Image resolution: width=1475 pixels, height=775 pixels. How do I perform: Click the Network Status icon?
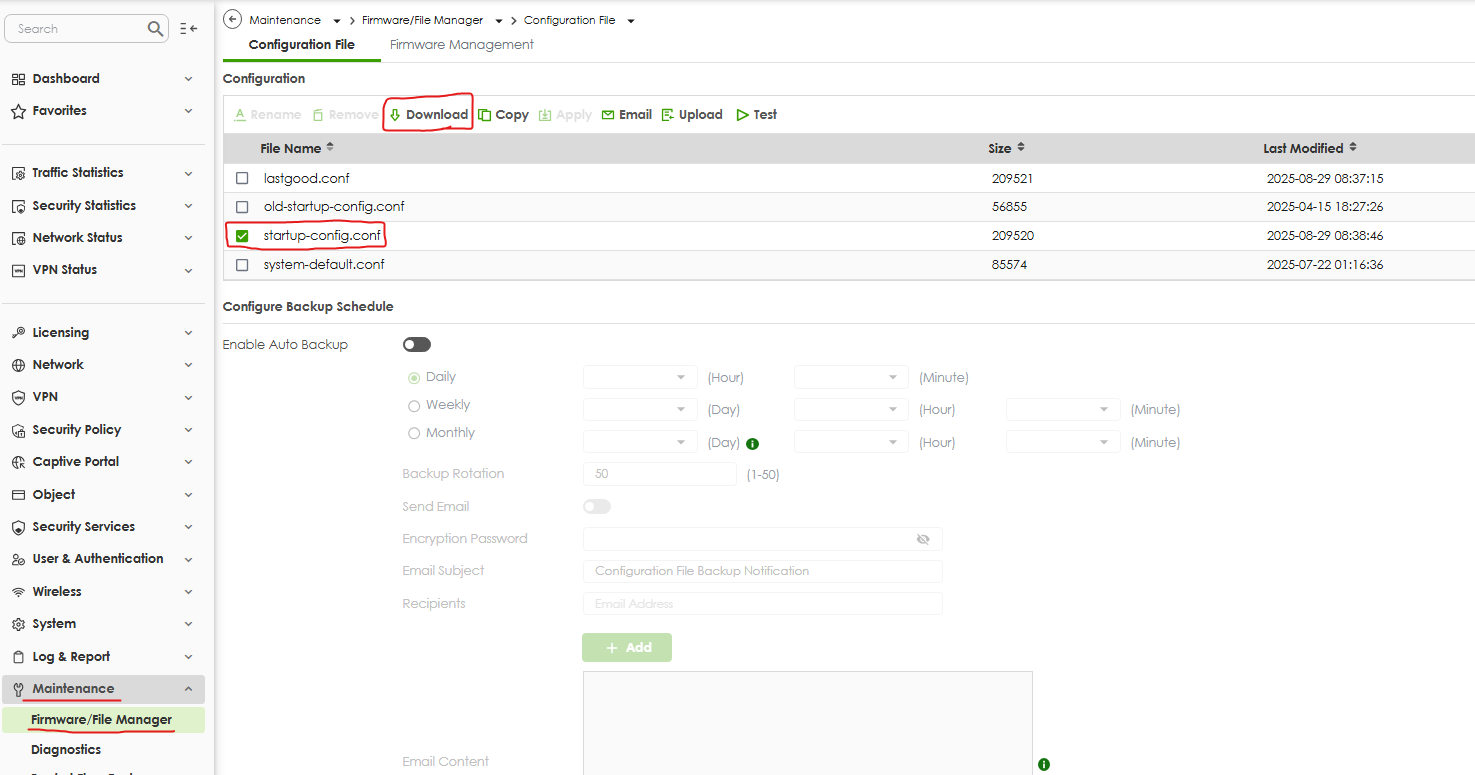pos(18,238)
